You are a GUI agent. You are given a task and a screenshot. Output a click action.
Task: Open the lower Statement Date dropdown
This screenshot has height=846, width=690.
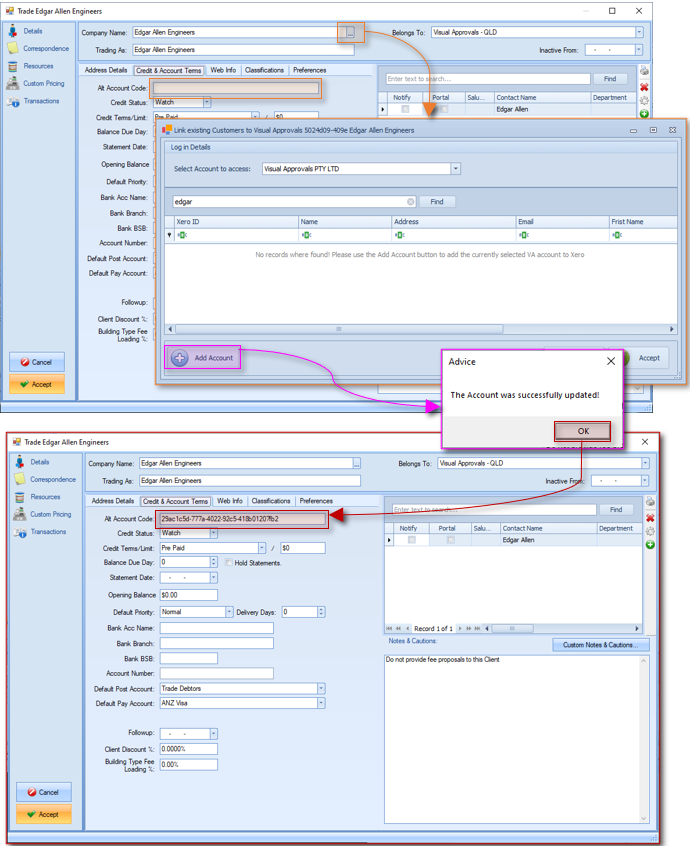click(214, 578)
